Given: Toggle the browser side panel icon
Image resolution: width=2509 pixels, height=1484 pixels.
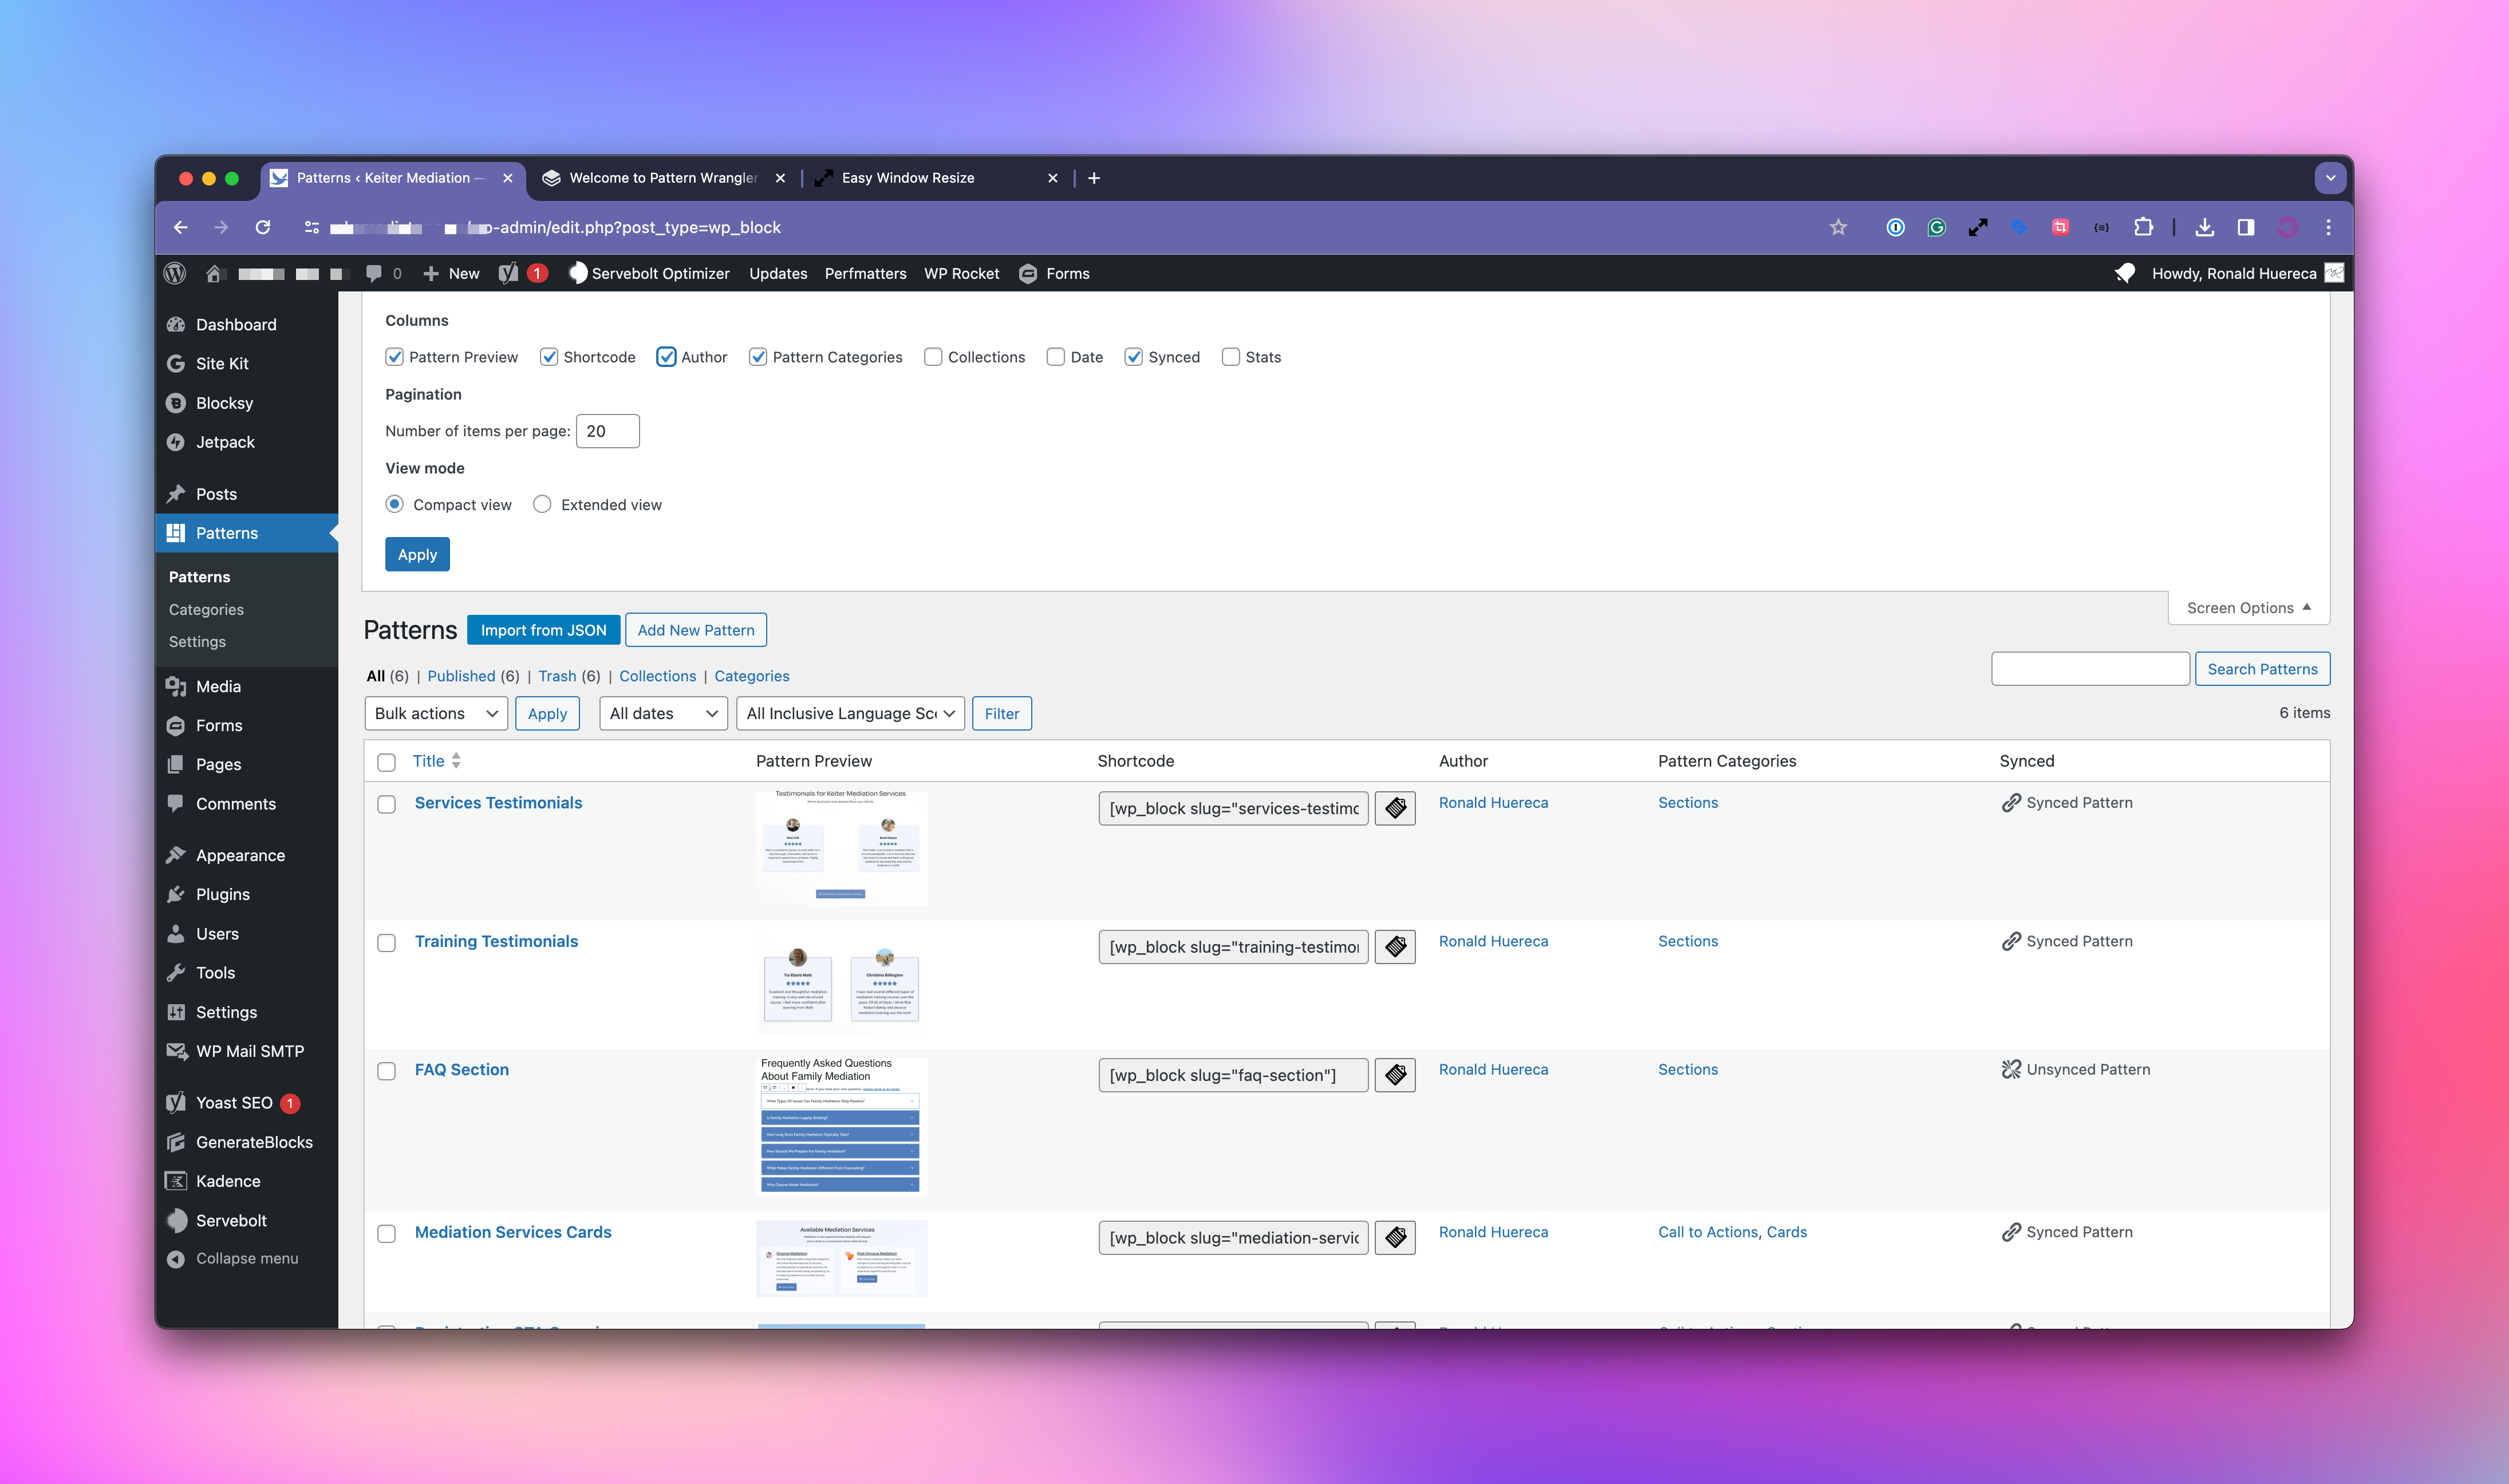Looking at the screenshot, I should point(2245,227).
